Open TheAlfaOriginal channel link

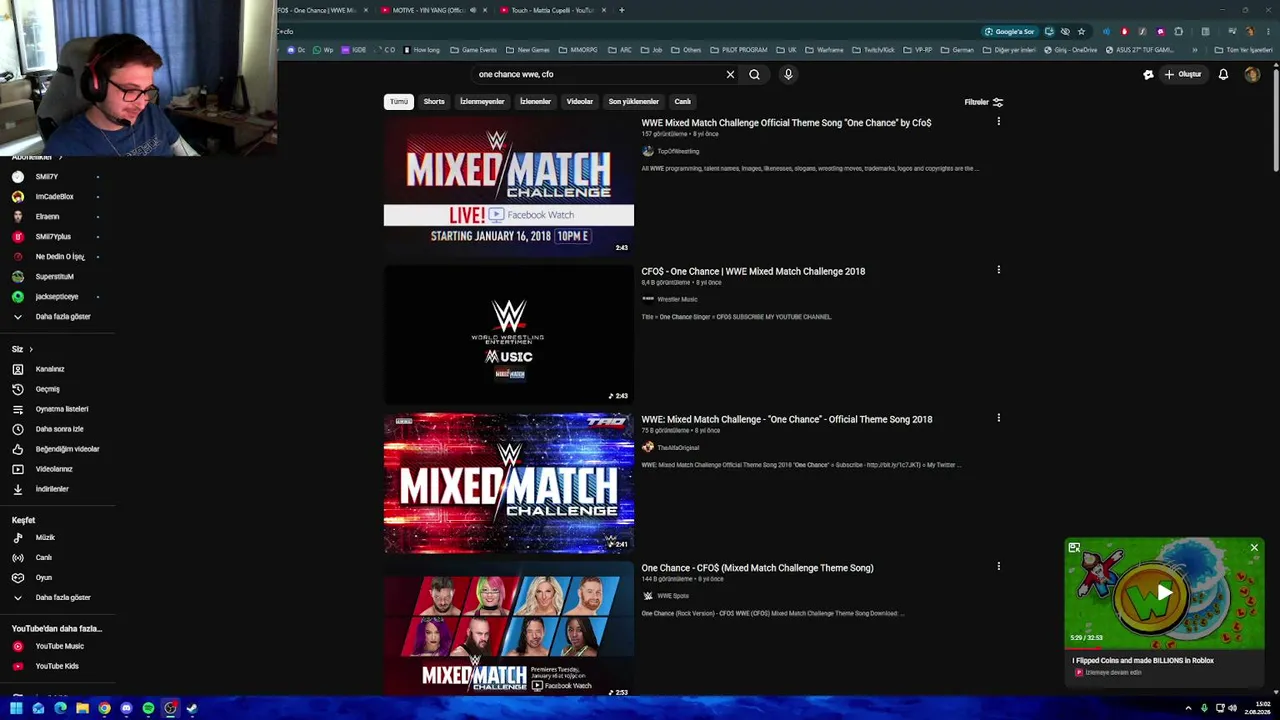click(678, 447)
